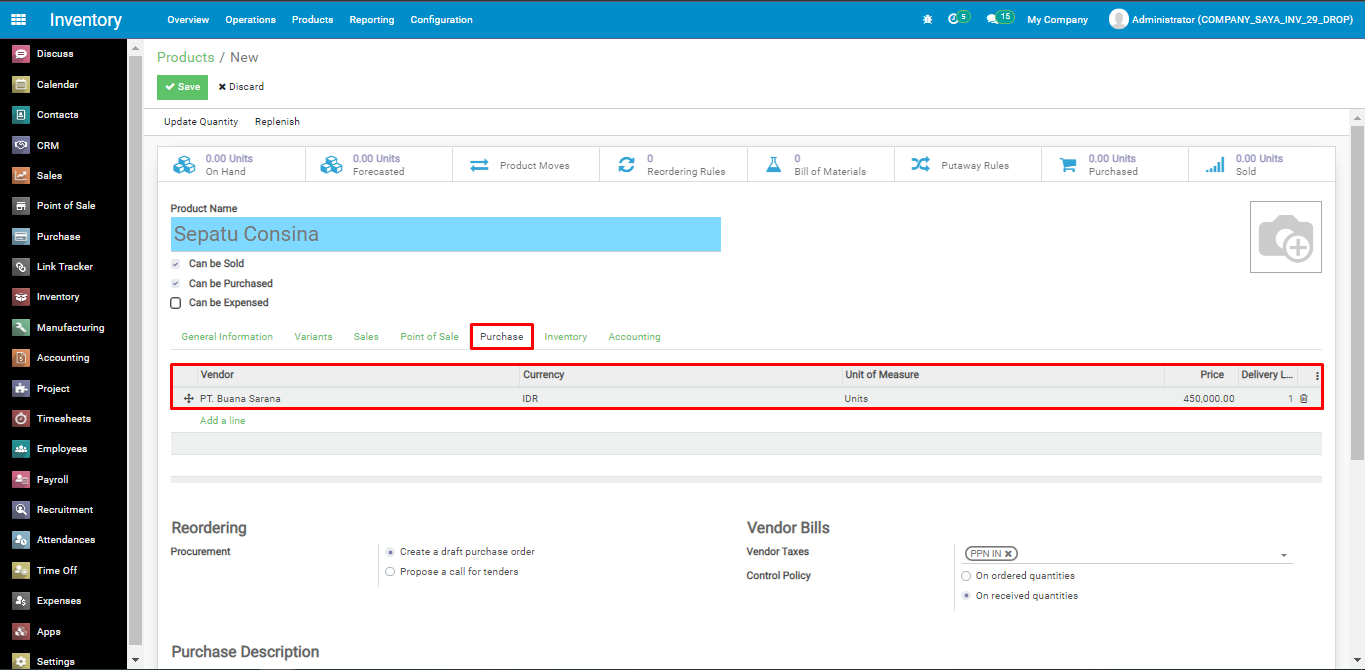Open the Administrator user menu
Image resolution: width=1365 pixels, height=670 pixels.
coord(1231,19)
